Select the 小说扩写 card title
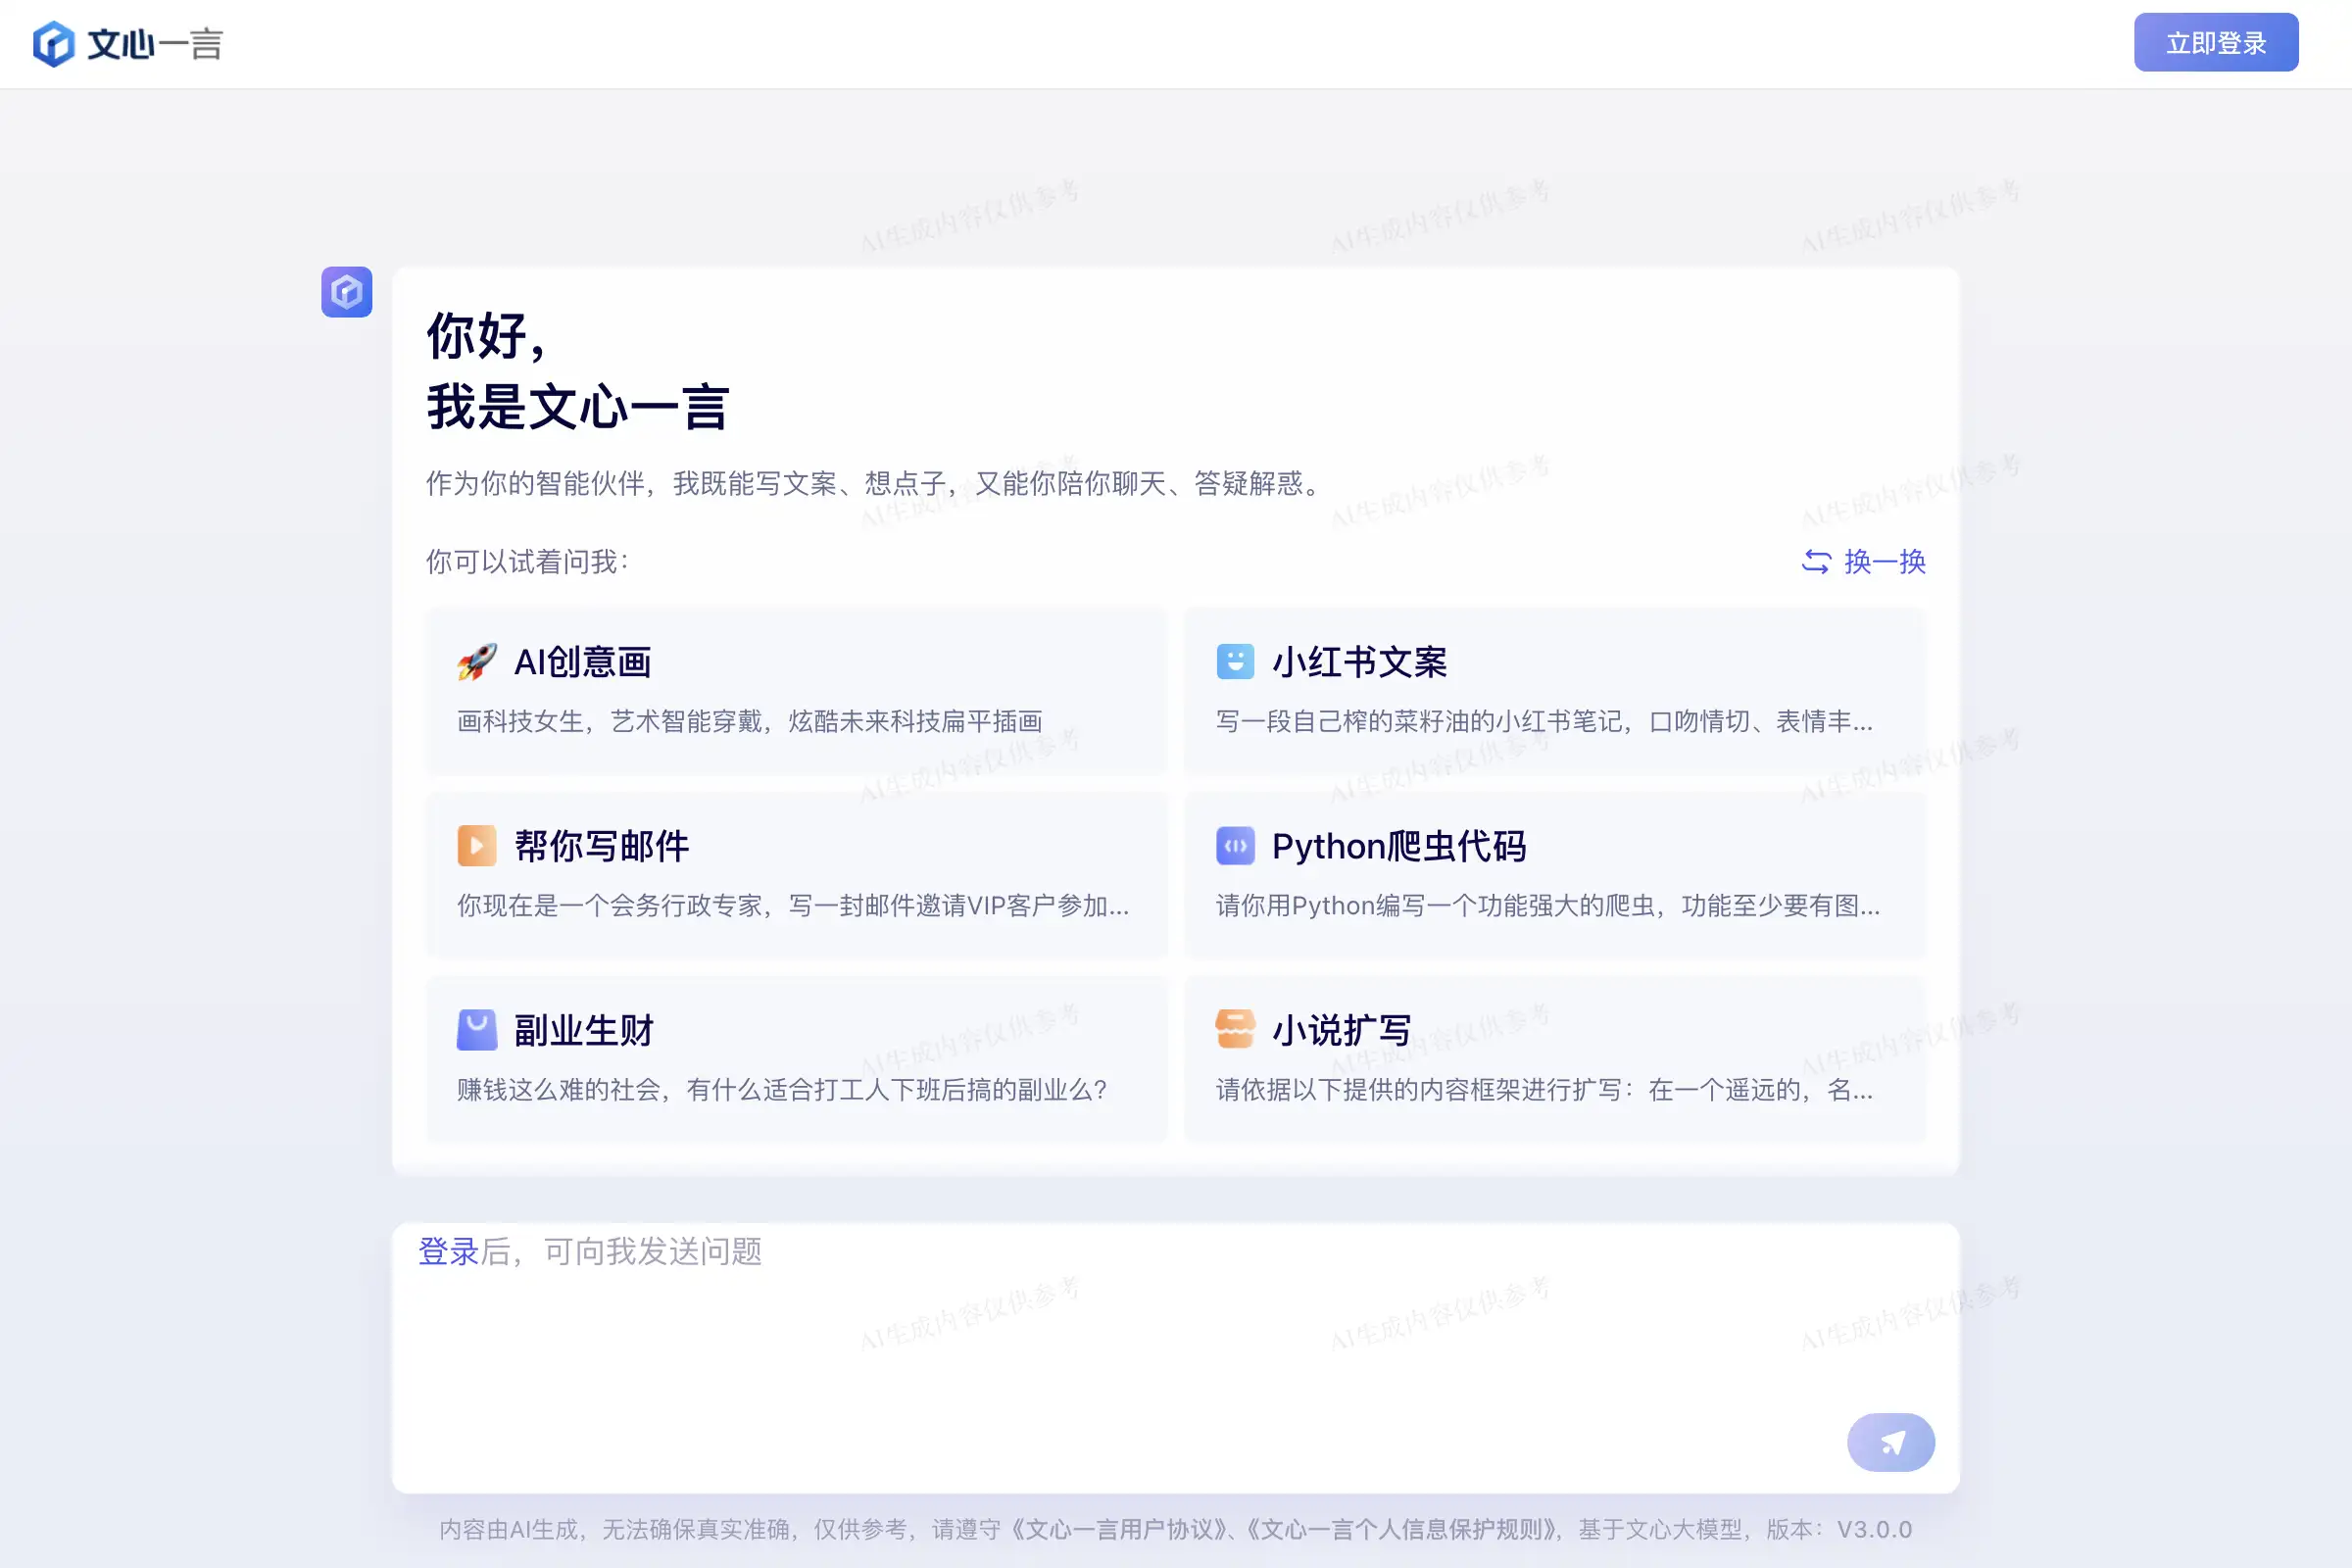This screenshot has width=2352, height=1568. coord(1342,1030)
